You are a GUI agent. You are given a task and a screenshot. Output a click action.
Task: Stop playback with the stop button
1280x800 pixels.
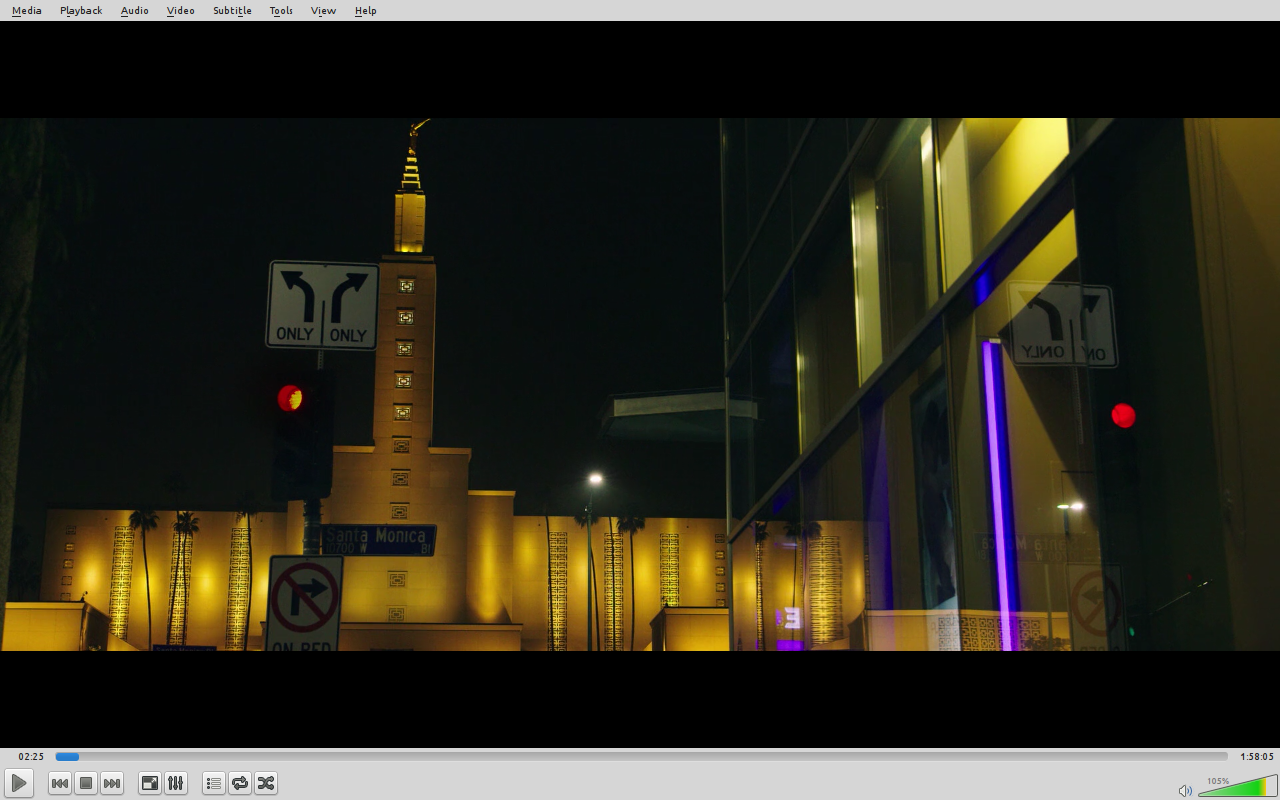[x=86, y=783]
